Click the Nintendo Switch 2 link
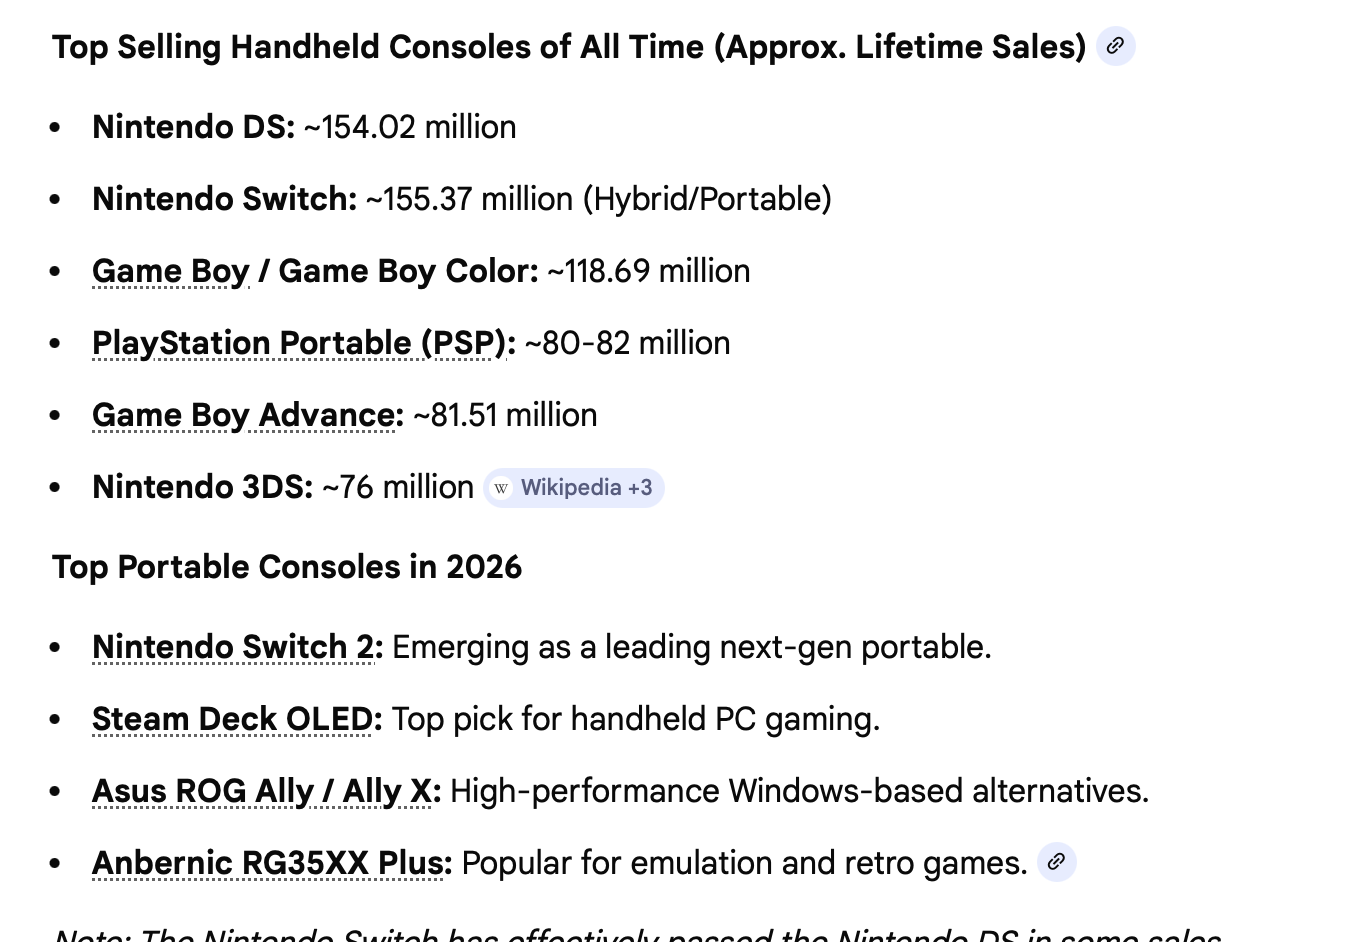This screenshot has width=1348, height=942. [x=236, y=647]
